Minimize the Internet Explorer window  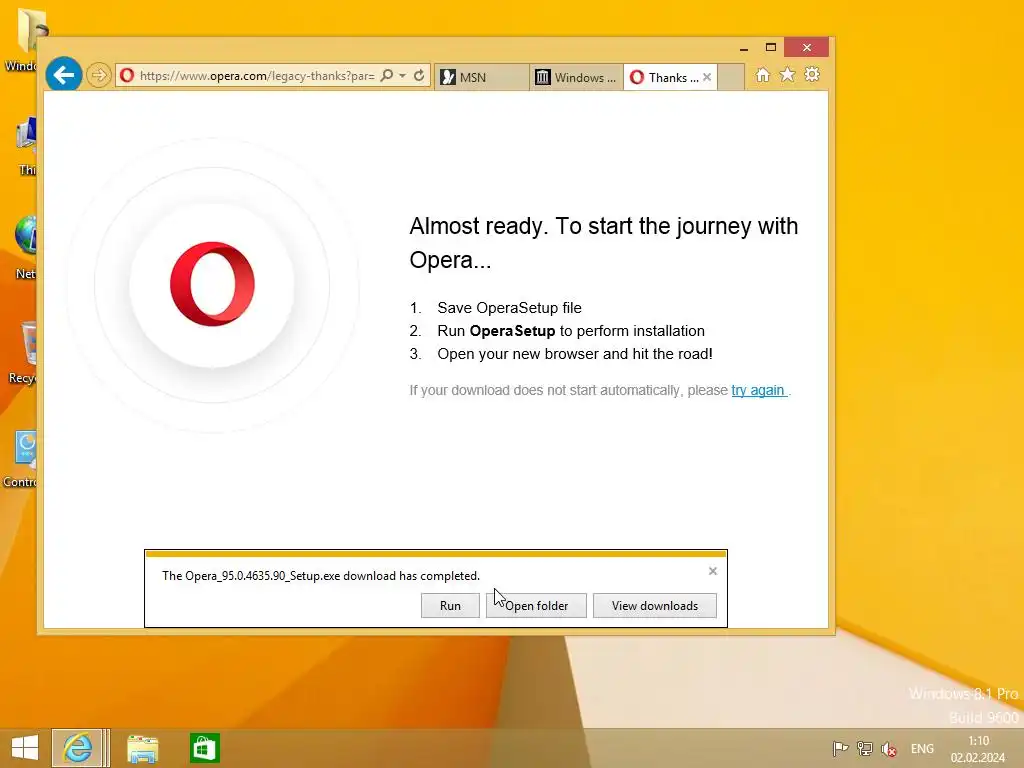click(743, 48)
